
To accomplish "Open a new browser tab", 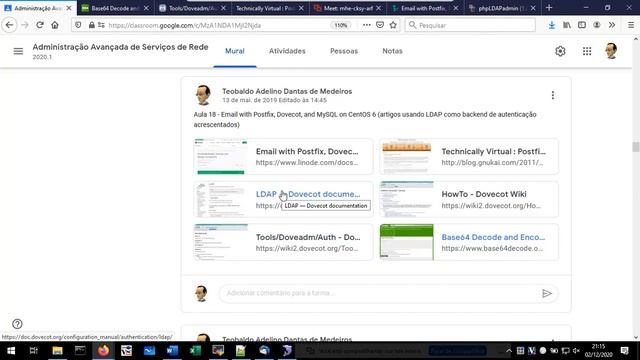I will click(x=549, y=8).
